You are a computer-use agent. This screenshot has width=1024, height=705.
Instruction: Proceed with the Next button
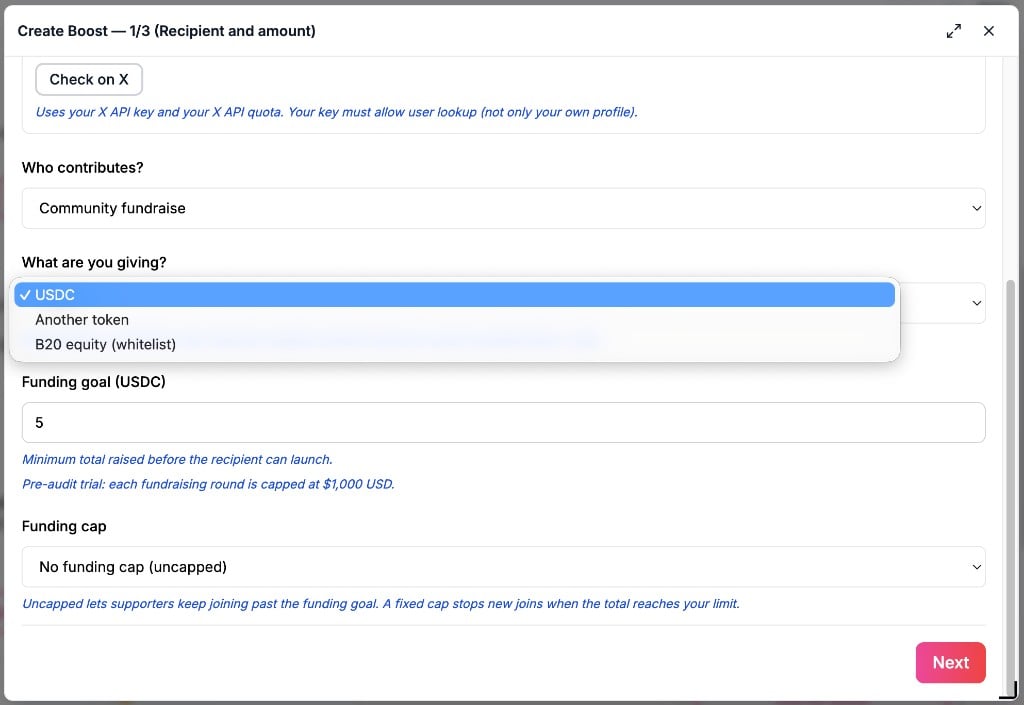(x=950, y=663)
